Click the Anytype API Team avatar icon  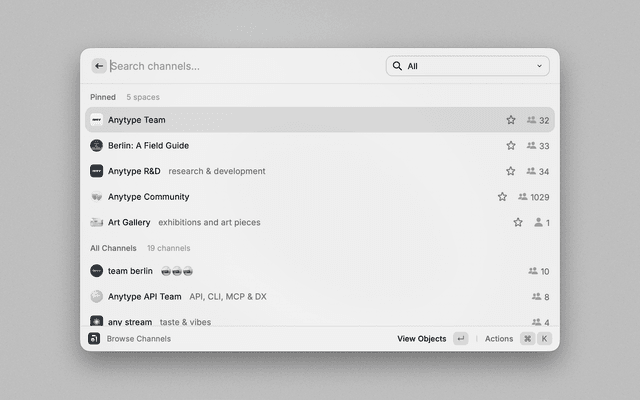[x=97, y=296]
